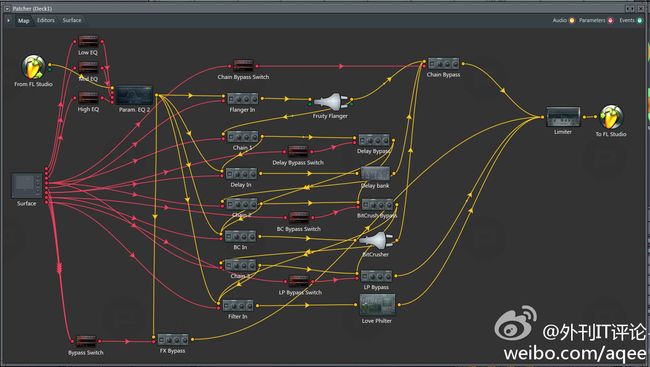Select the Delay Bypass node
Image resolution: width=650 pixels, height=367 pixels.
374,140
